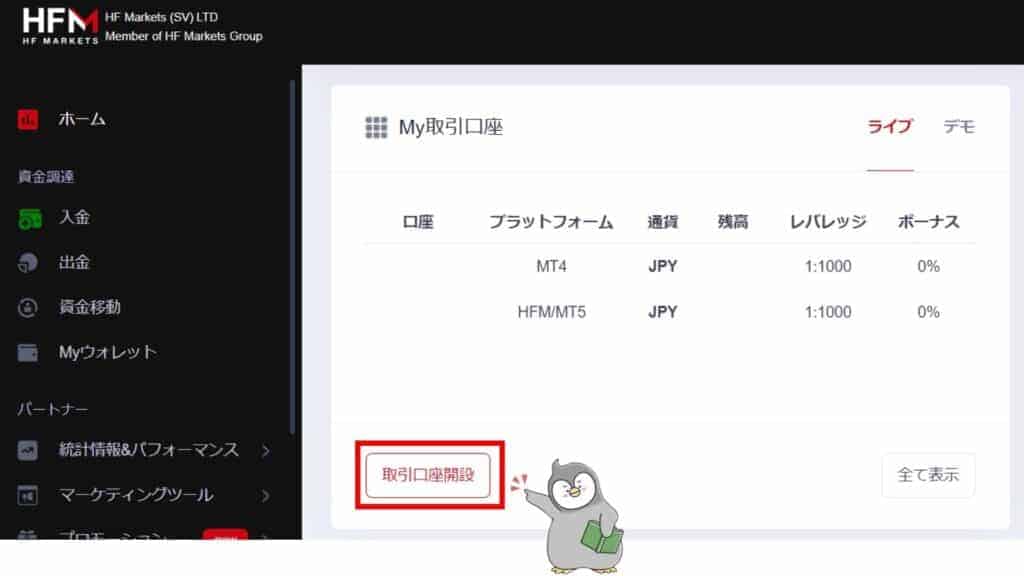
Task: Click 0% bonus in HFM/MT5 row
Action: 929,312
